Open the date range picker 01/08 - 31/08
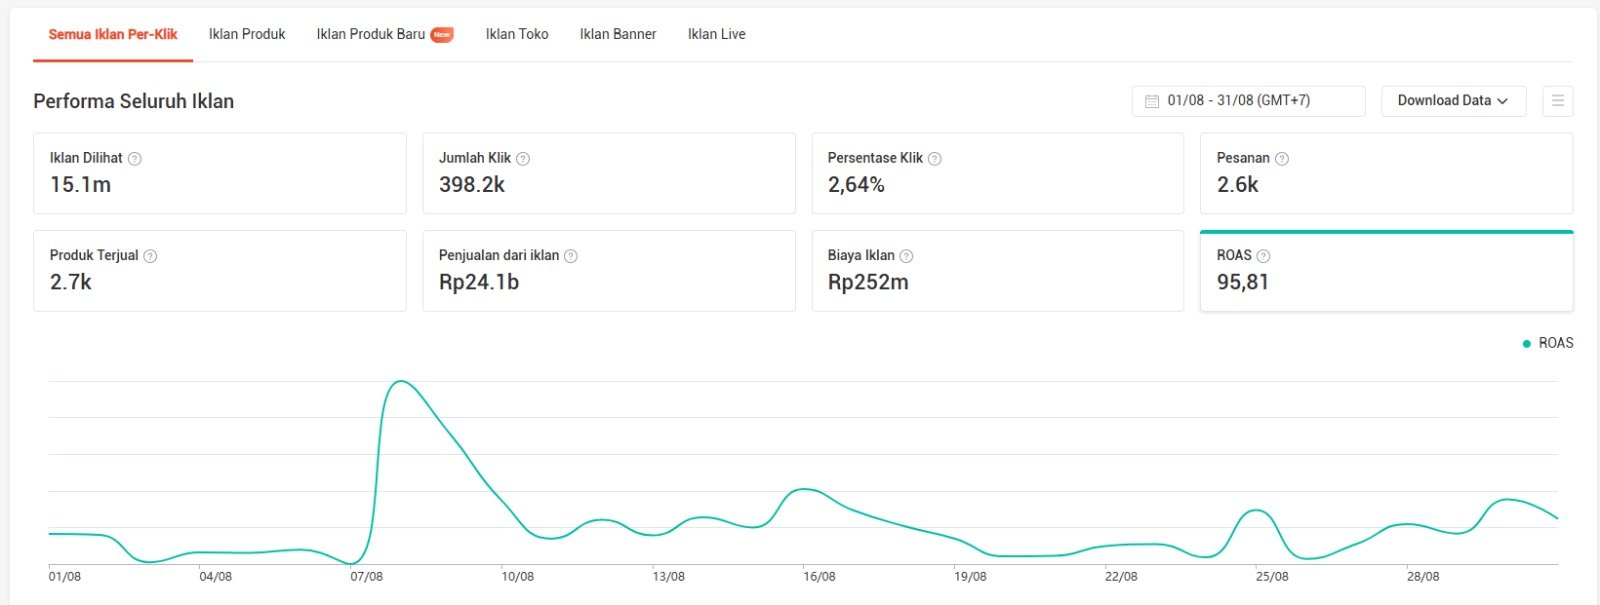 click(1248, 101)
